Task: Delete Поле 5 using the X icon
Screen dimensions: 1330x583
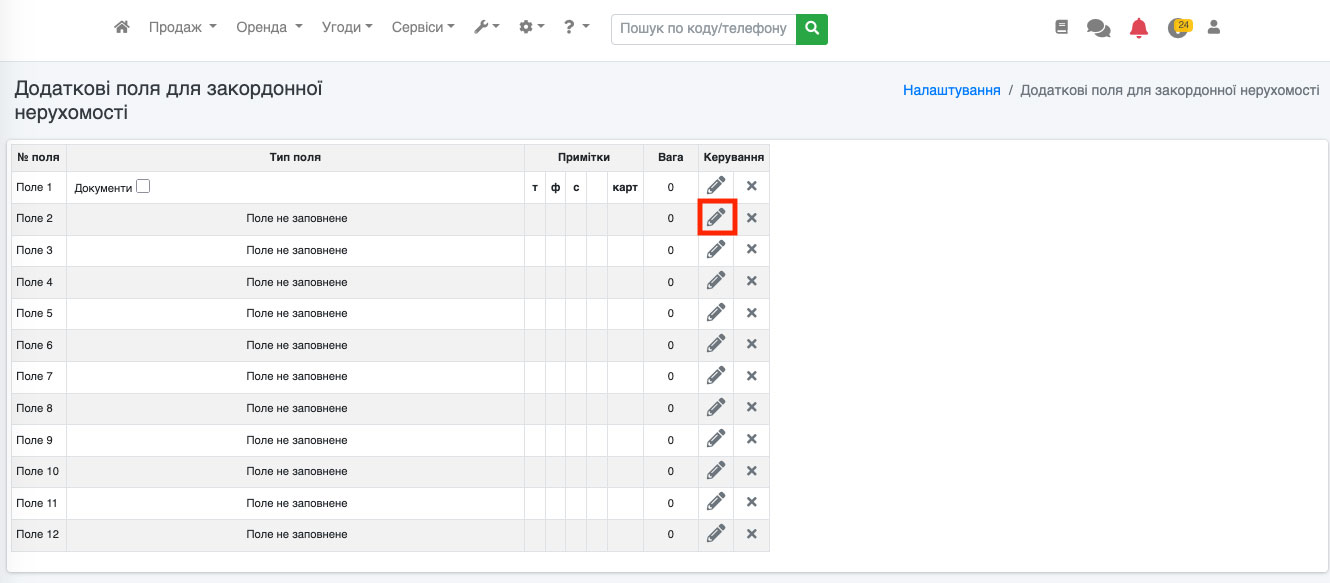Action: [751, 313]
